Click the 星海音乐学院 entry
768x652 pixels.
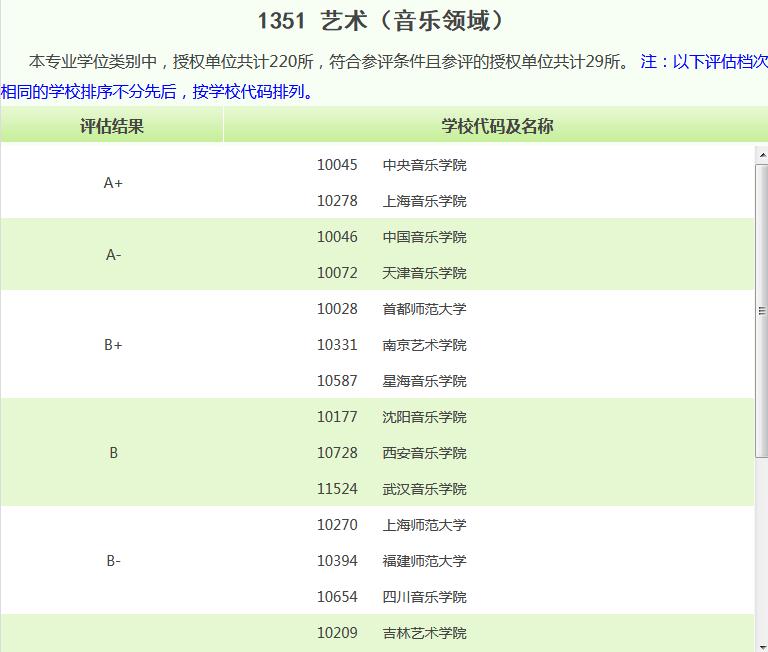pyautogui.click(x=424, y=381)
